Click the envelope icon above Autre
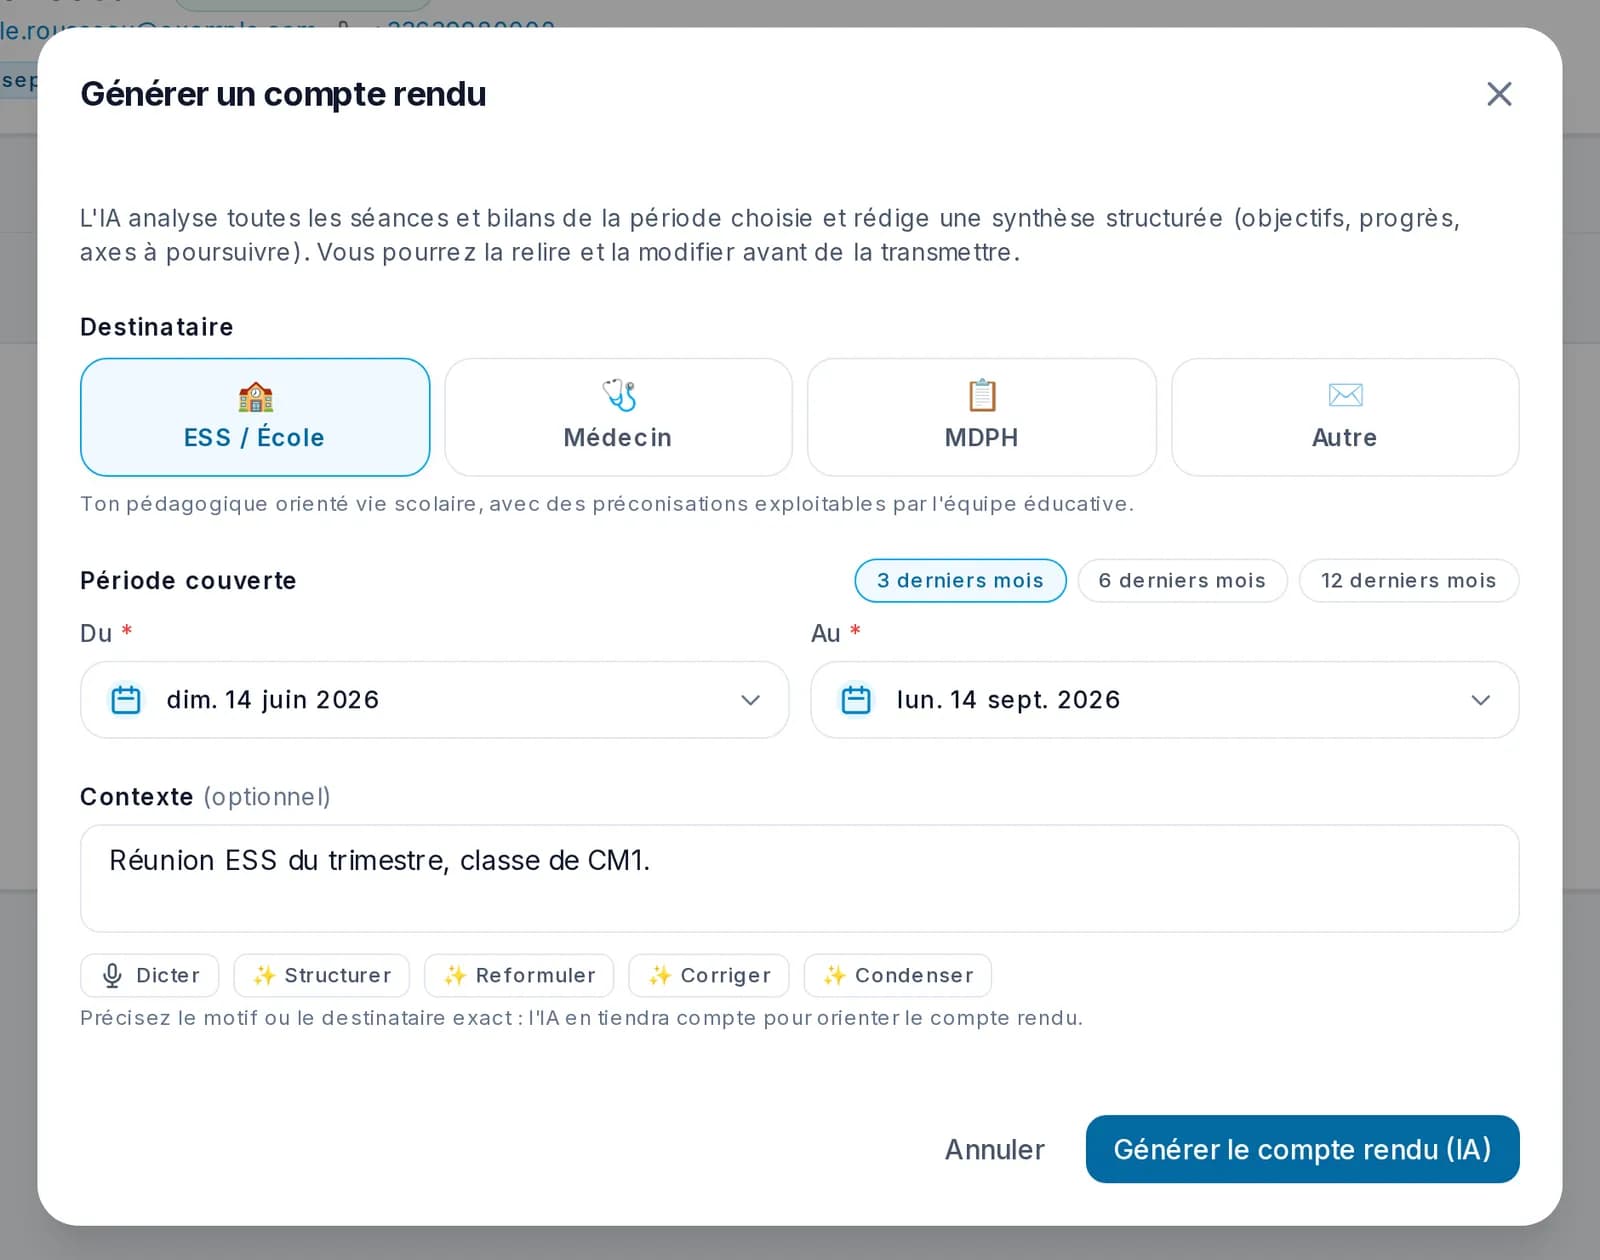This screenshot has height=1260, width=1600. (1345, 395)
